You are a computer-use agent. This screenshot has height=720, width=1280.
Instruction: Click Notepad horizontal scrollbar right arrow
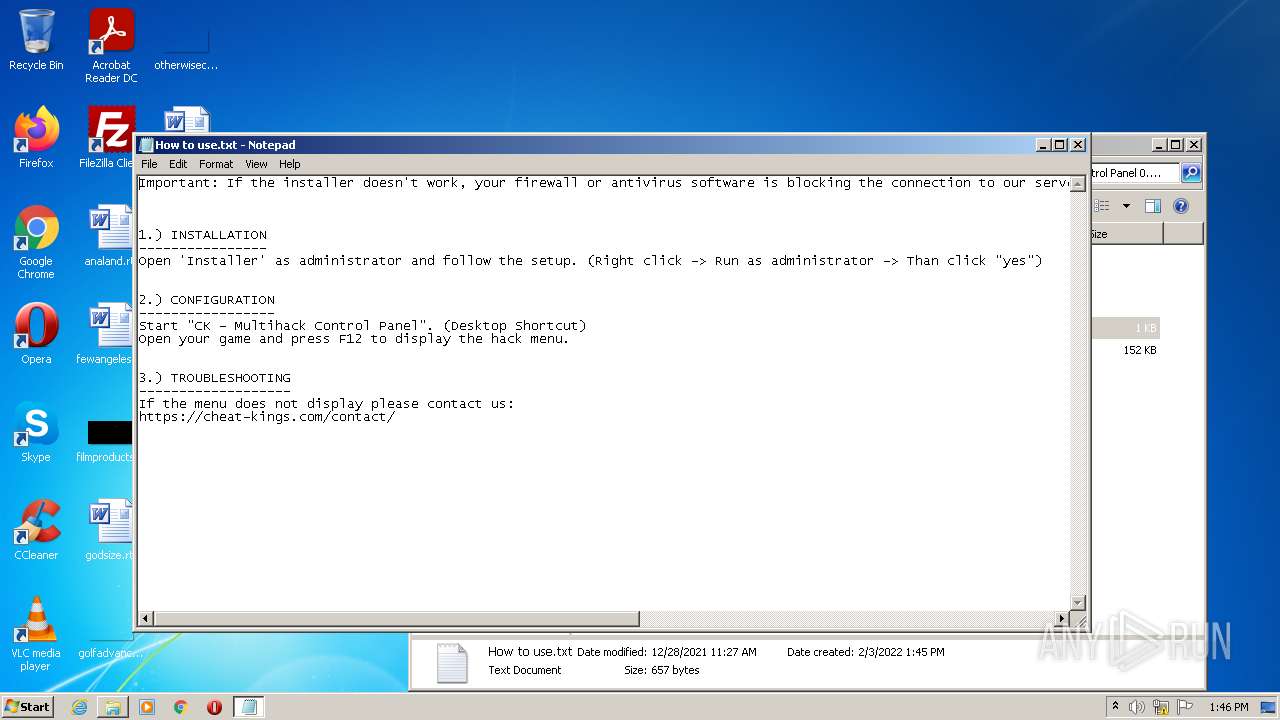pyautogui.click(x=1062, y=619)
